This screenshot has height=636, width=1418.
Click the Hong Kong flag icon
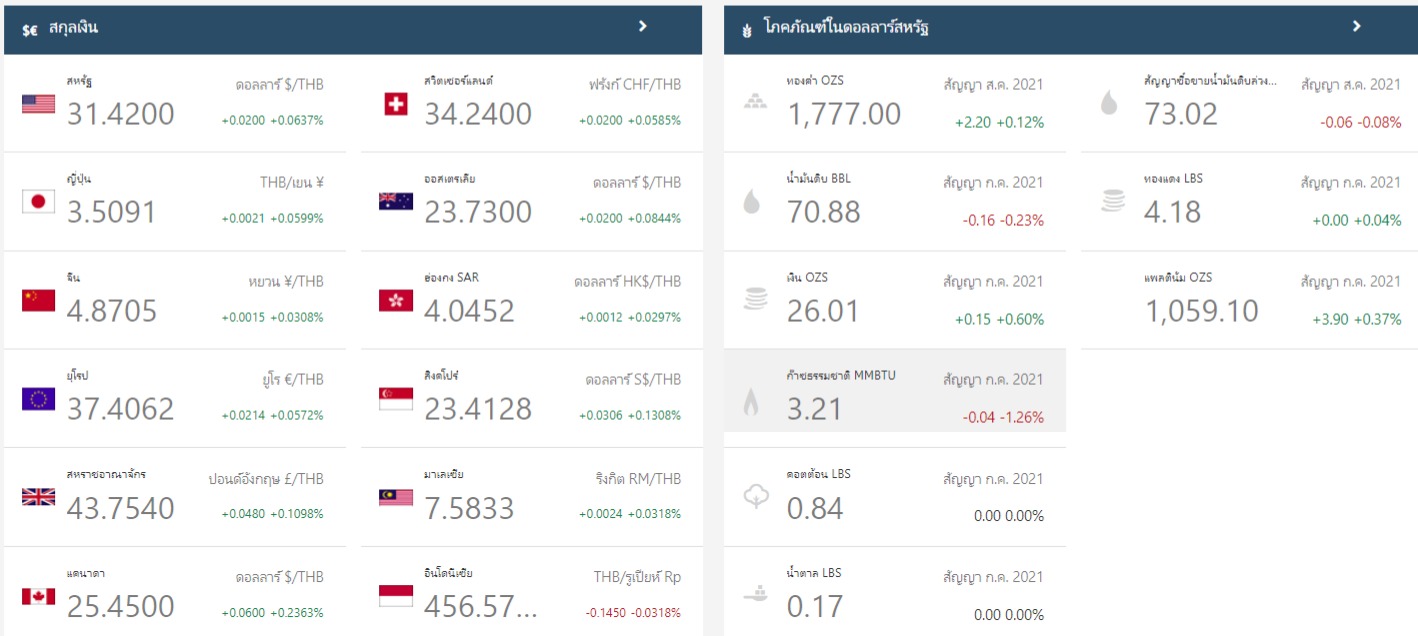(396, 300)
